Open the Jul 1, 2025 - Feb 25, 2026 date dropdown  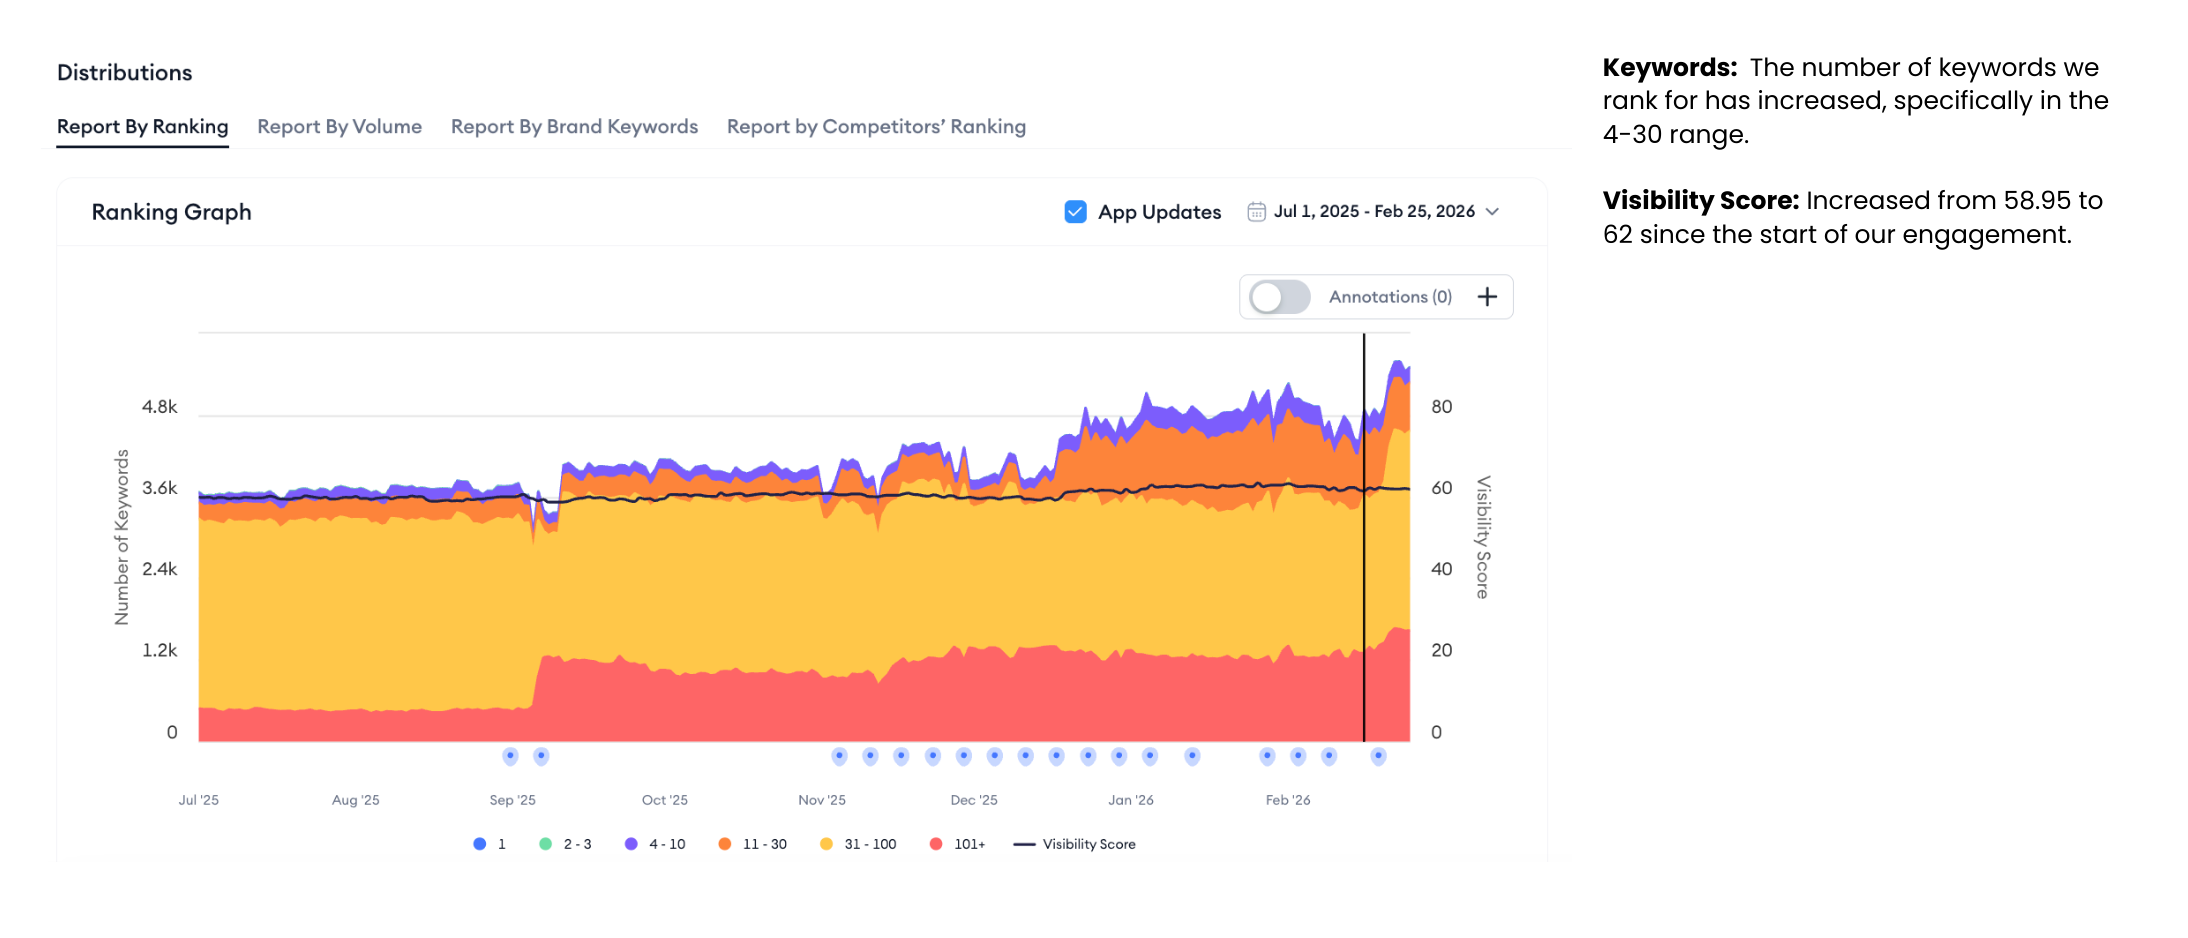click(x=1374, y=212)
